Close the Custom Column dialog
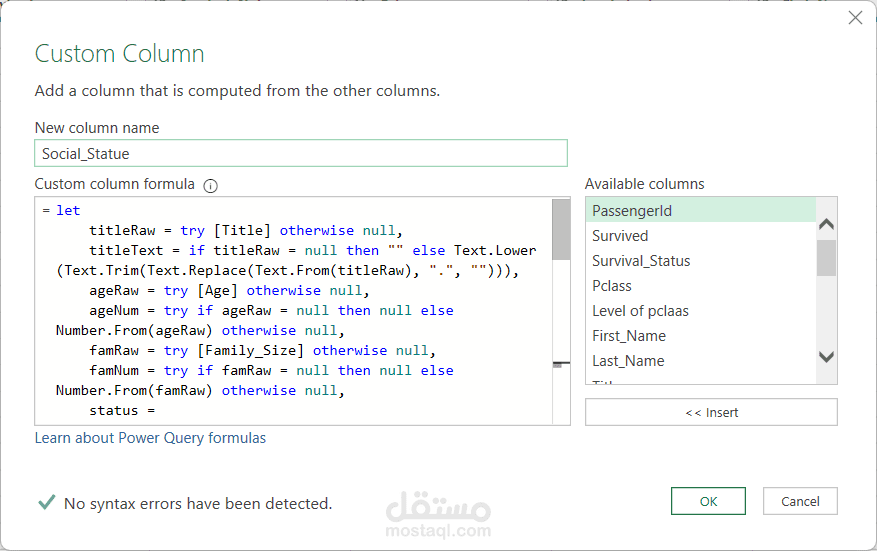 coord(855,18)
